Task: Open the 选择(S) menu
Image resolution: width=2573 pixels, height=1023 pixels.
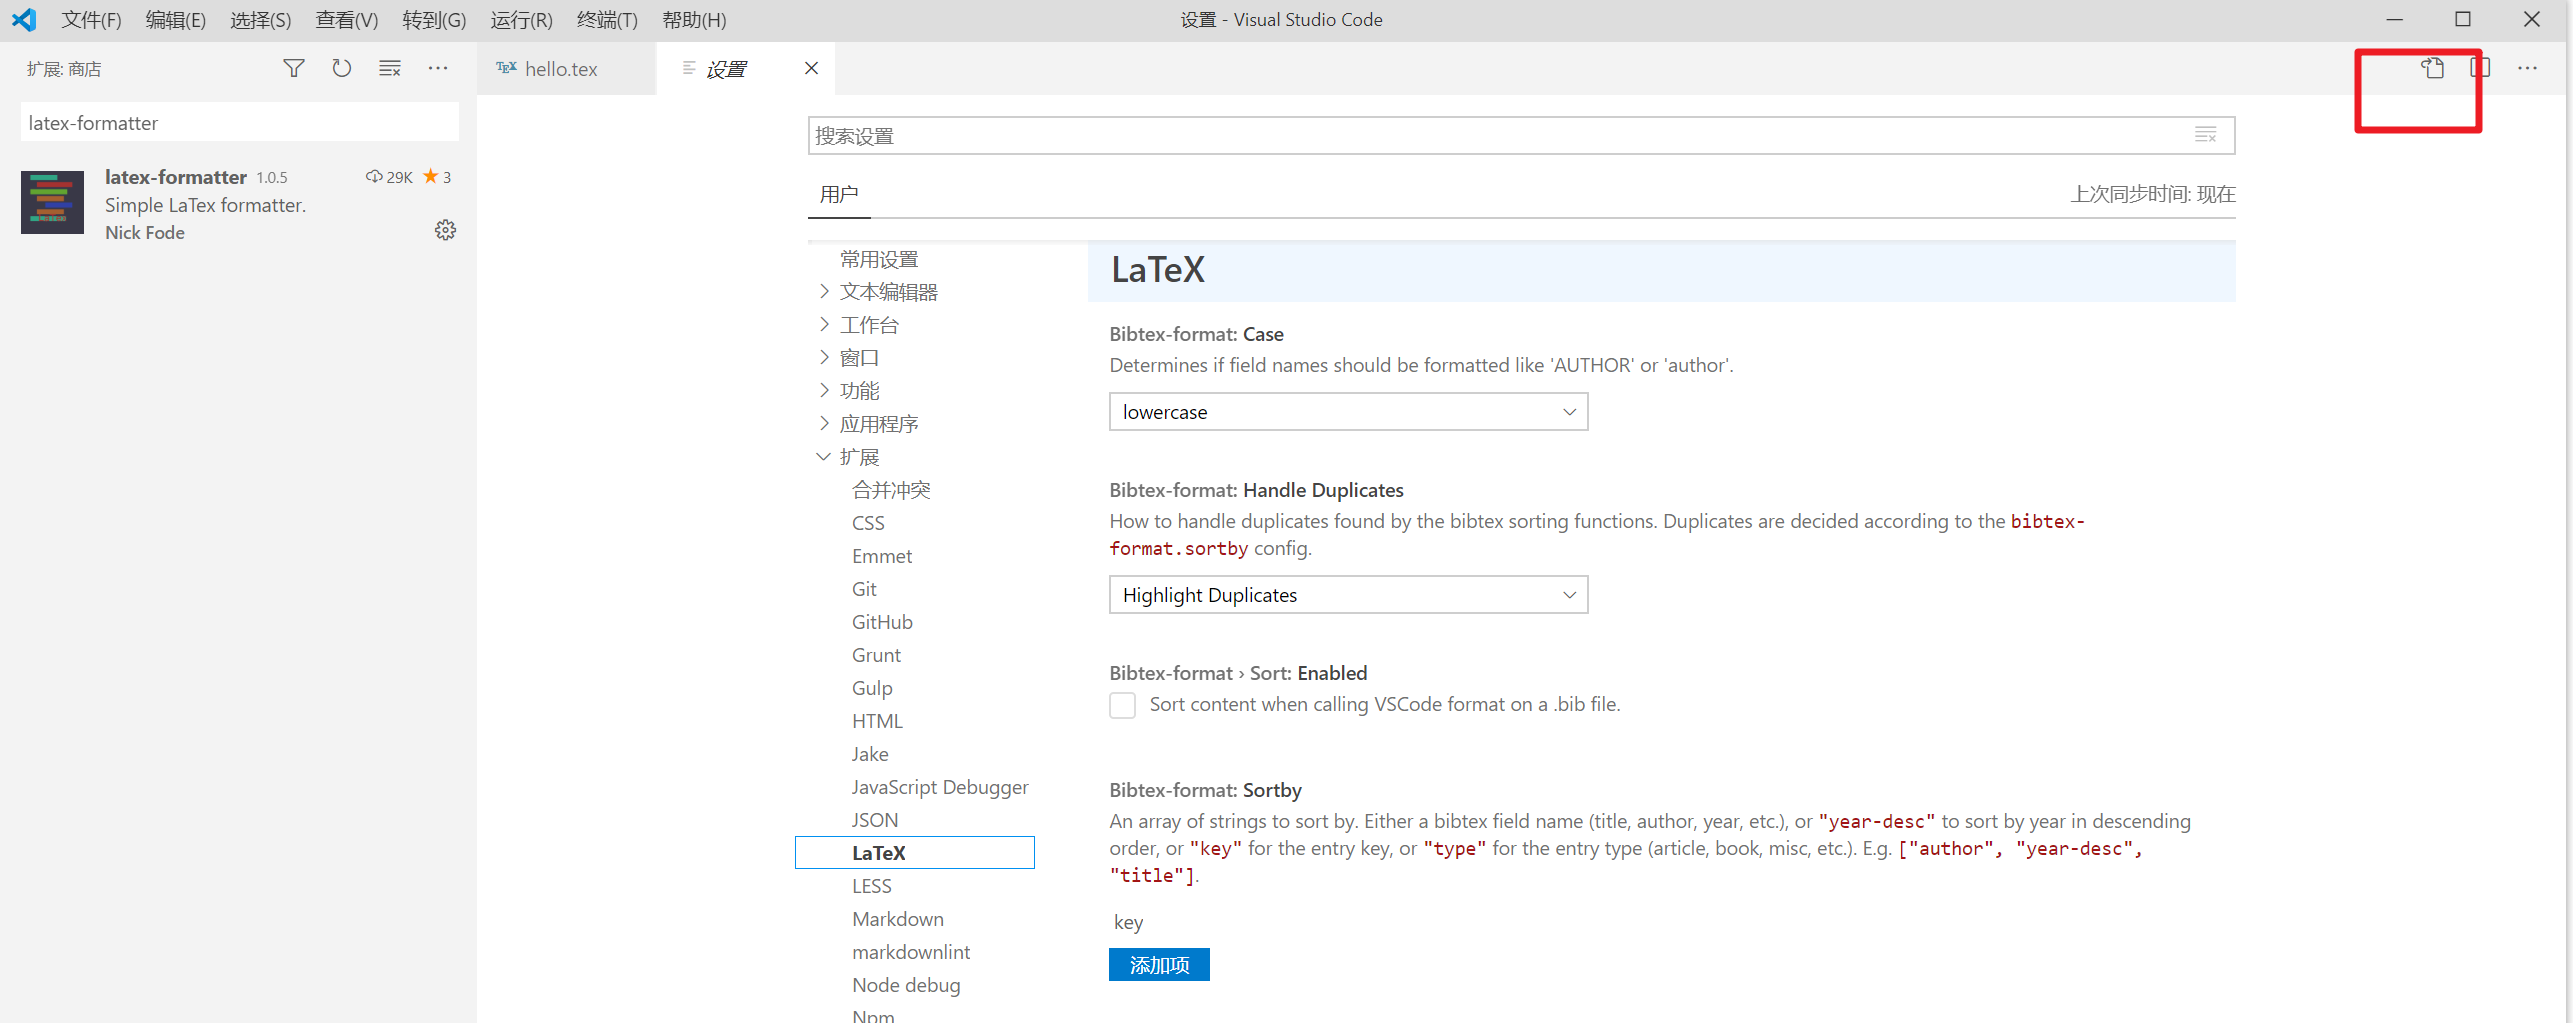Action: (260, 19)
